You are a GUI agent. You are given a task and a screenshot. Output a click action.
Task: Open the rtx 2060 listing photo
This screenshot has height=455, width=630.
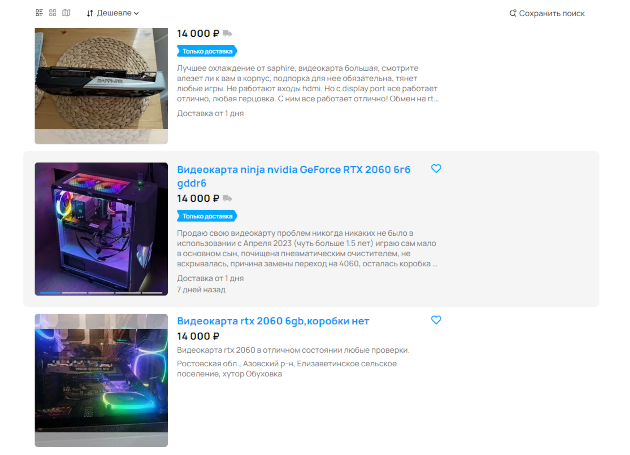coord(101,380)
